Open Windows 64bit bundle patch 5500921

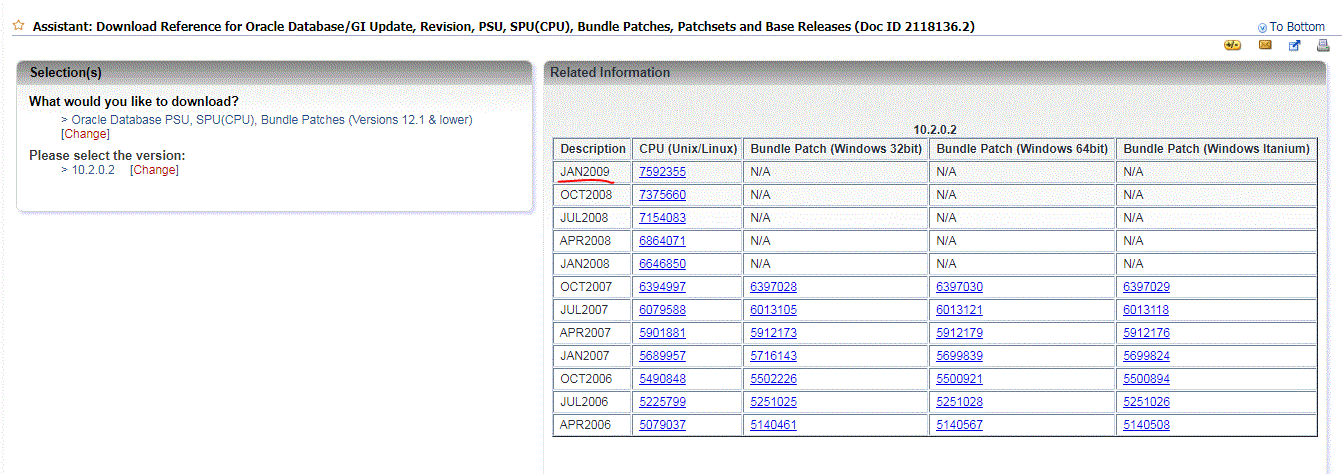point(959,379)
